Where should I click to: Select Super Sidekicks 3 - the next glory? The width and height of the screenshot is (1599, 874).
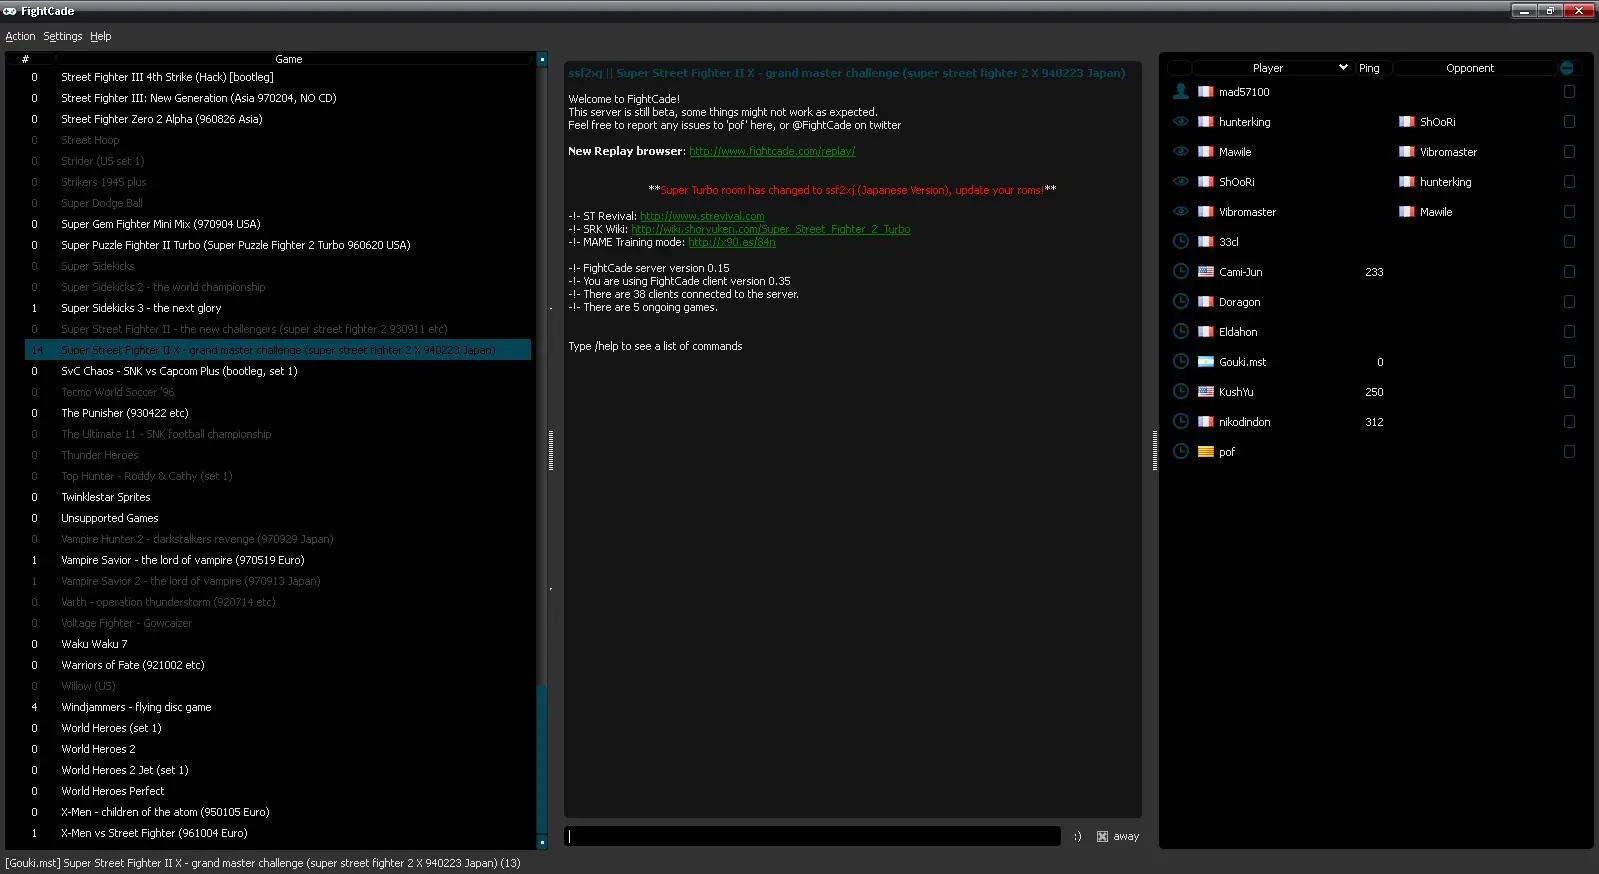click(x=278, y=308)
